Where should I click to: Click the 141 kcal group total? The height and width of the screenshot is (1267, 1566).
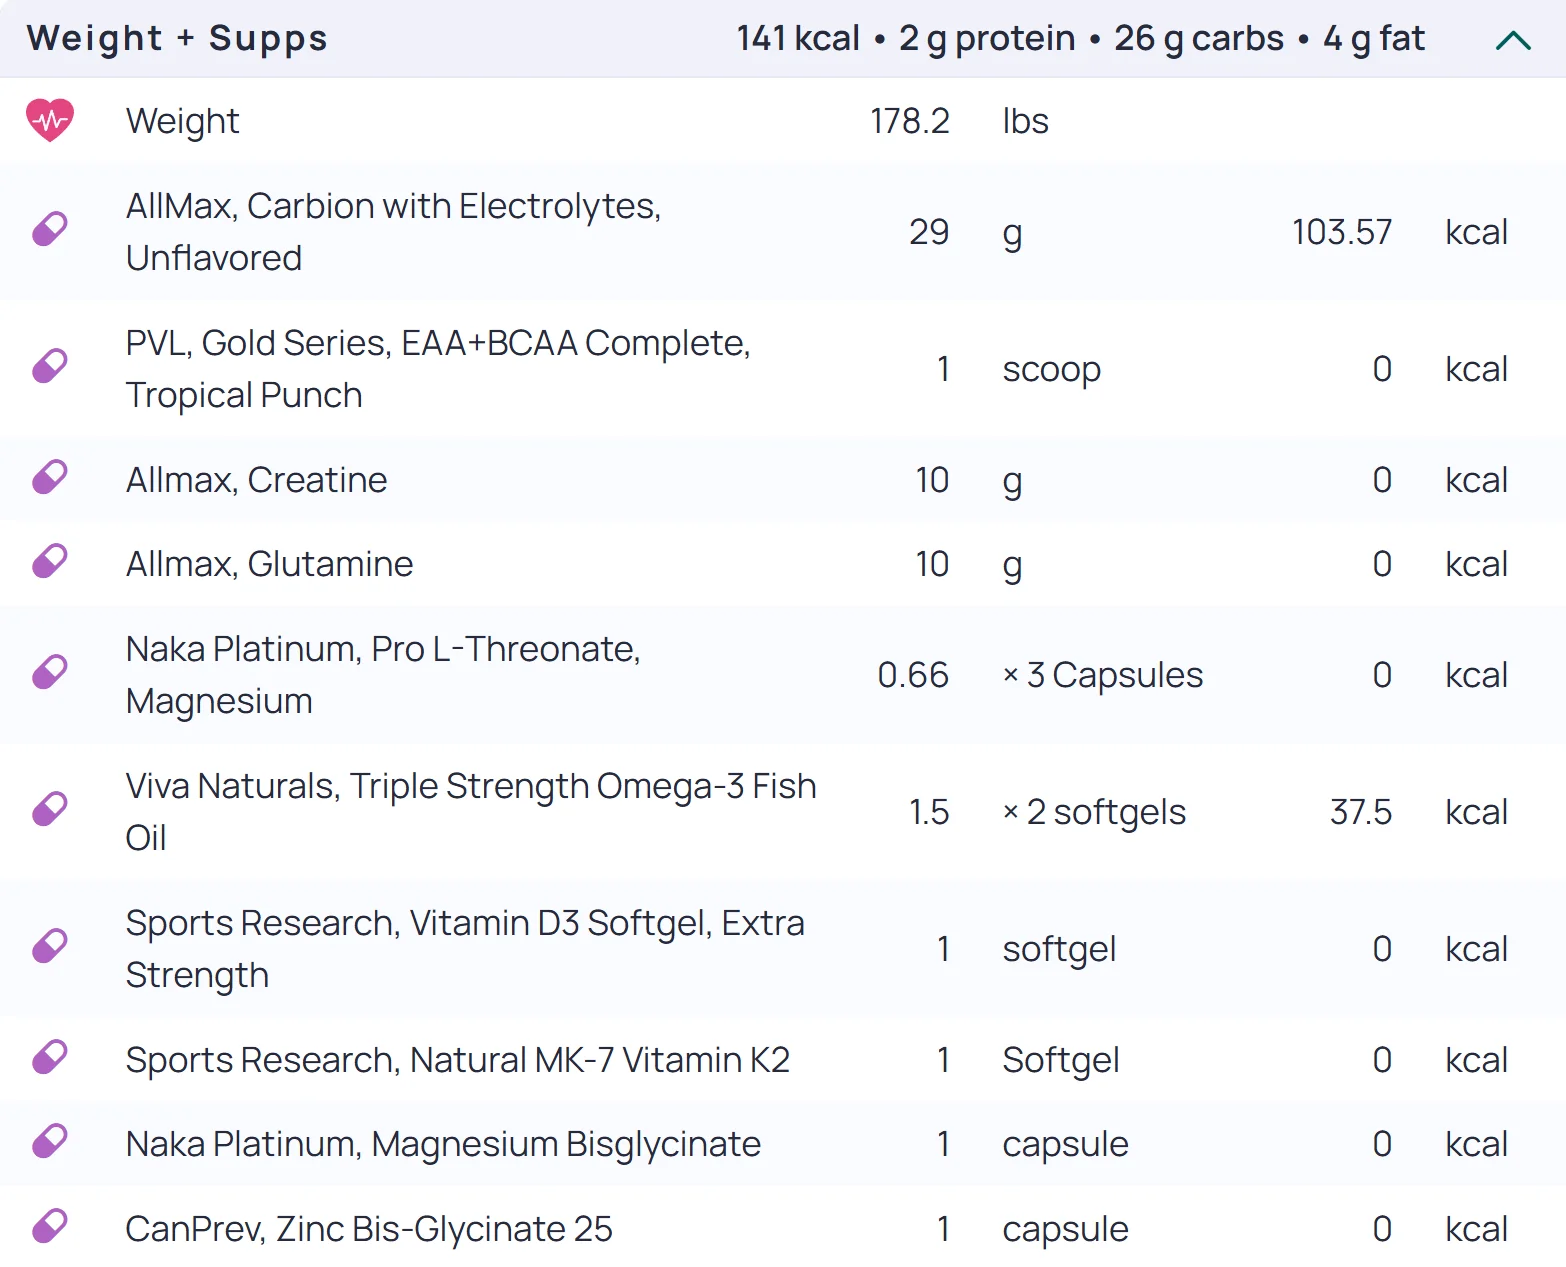[798, 38]
